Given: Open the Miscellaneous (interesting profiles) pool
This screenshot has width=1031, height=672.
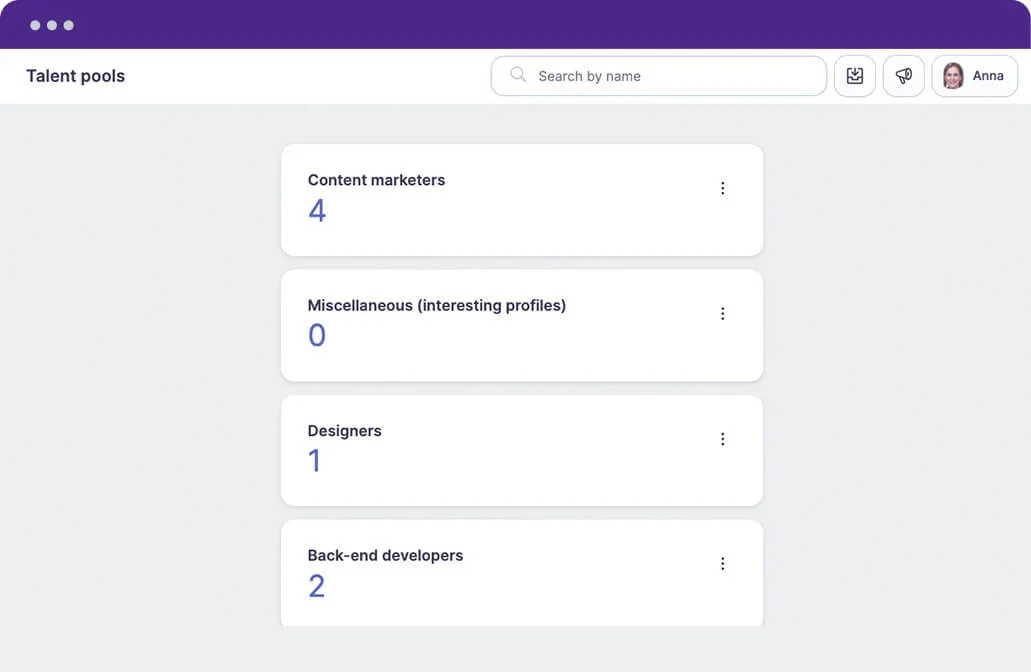Looking at the screenshot, I should [x=436, y=305].
